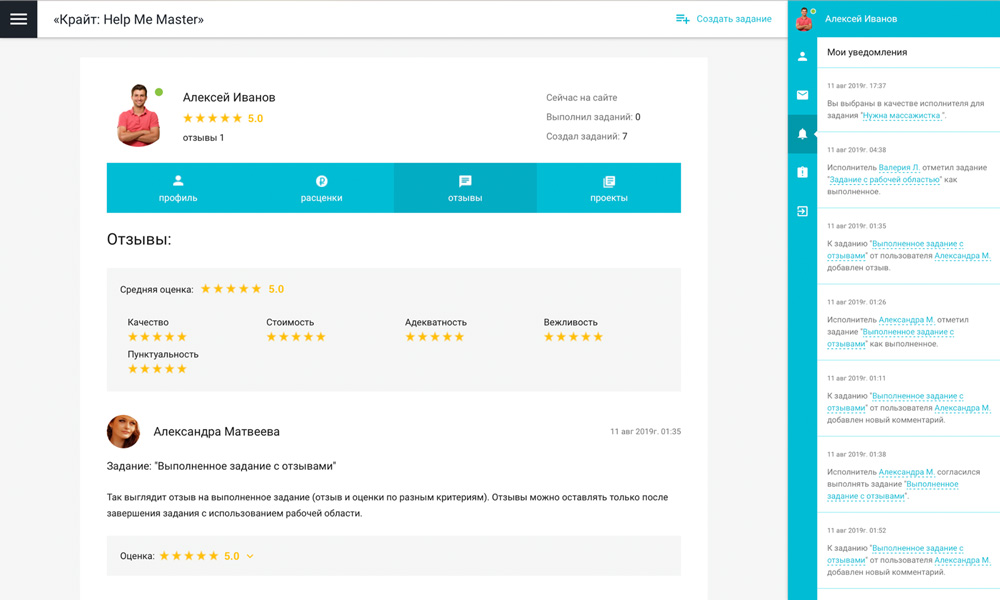The height and width of the screenshot is (600, 1000).
Task: Click Алексей Иванов's large profile photo
Action: pos(139,116)
